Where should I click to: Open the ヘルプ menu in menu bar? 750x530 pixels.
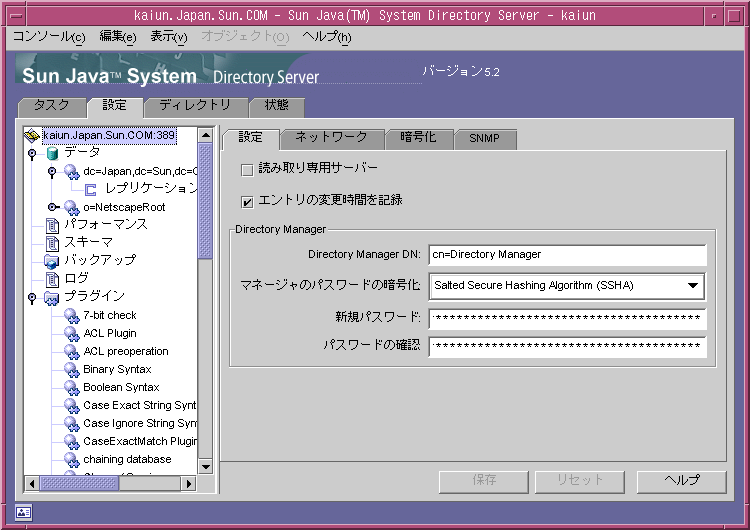(x=327, y=37)
